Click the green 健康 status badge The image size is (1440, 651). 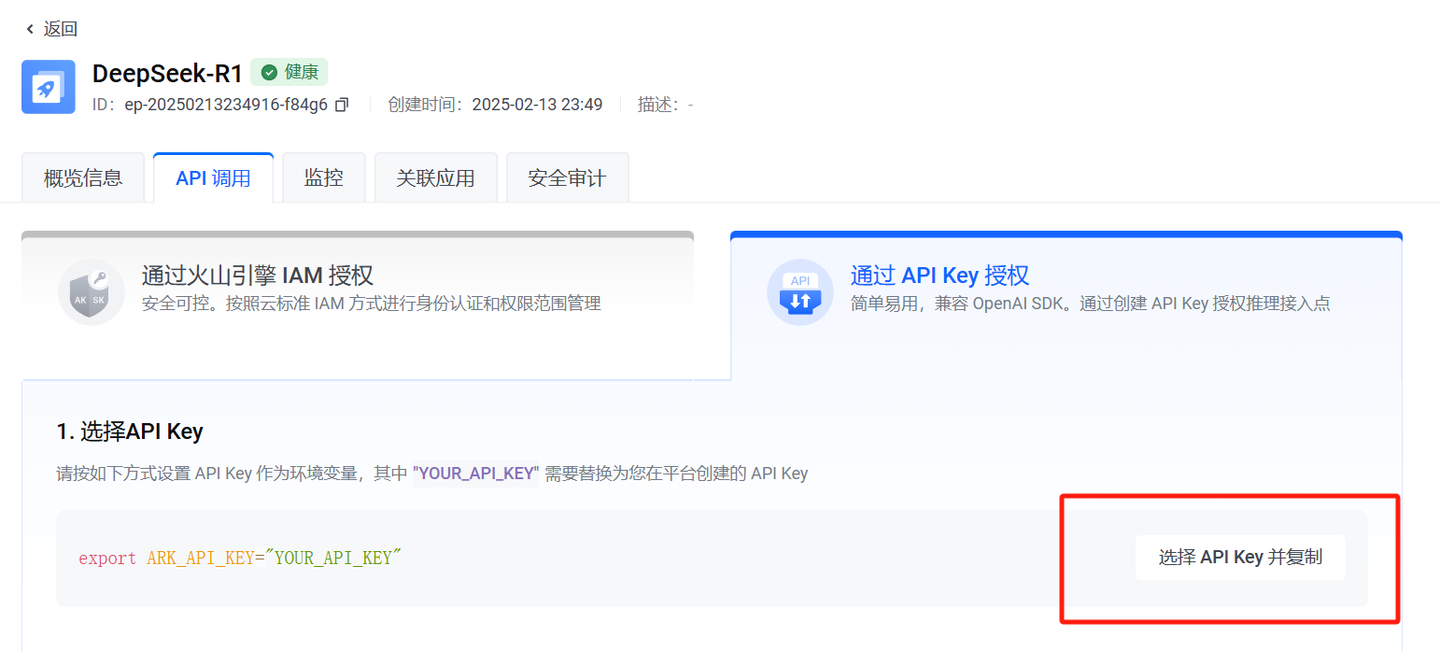289,72
